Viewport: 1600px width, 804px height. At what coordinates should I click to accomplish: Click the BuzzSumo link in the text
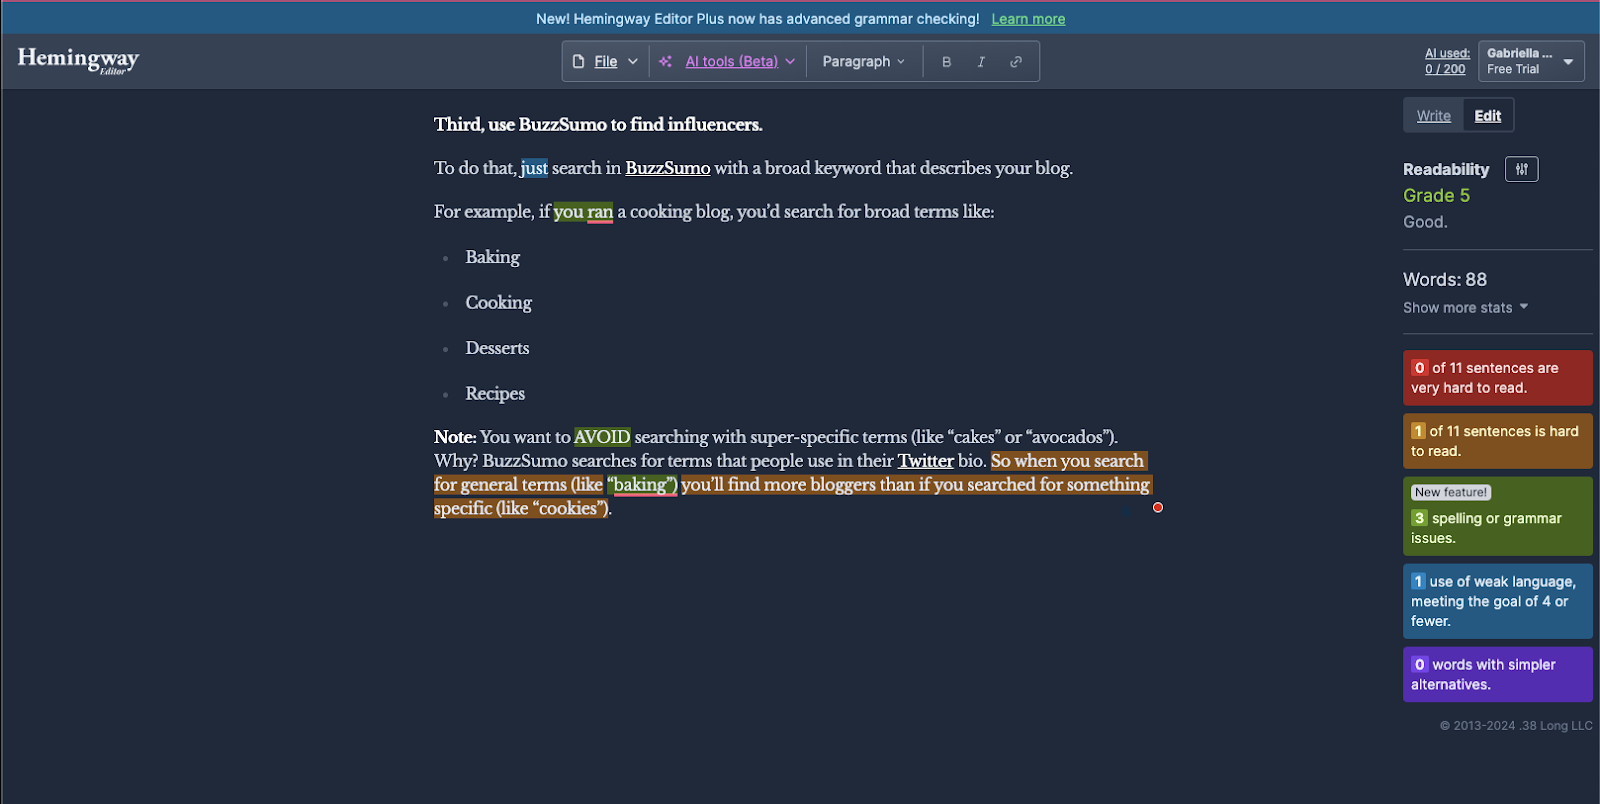pyautogui.click(x=667, y=168)
